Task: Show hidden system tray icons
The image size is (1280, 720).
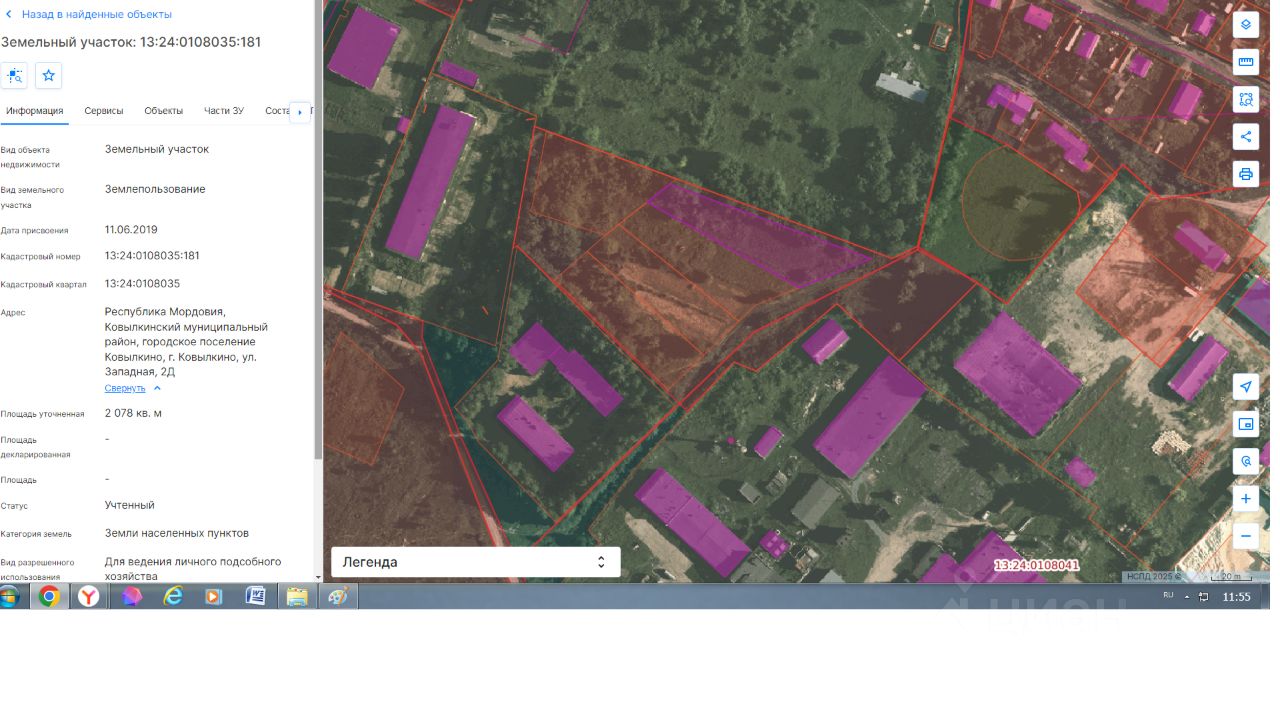Action: click(x=1187, y=597)
